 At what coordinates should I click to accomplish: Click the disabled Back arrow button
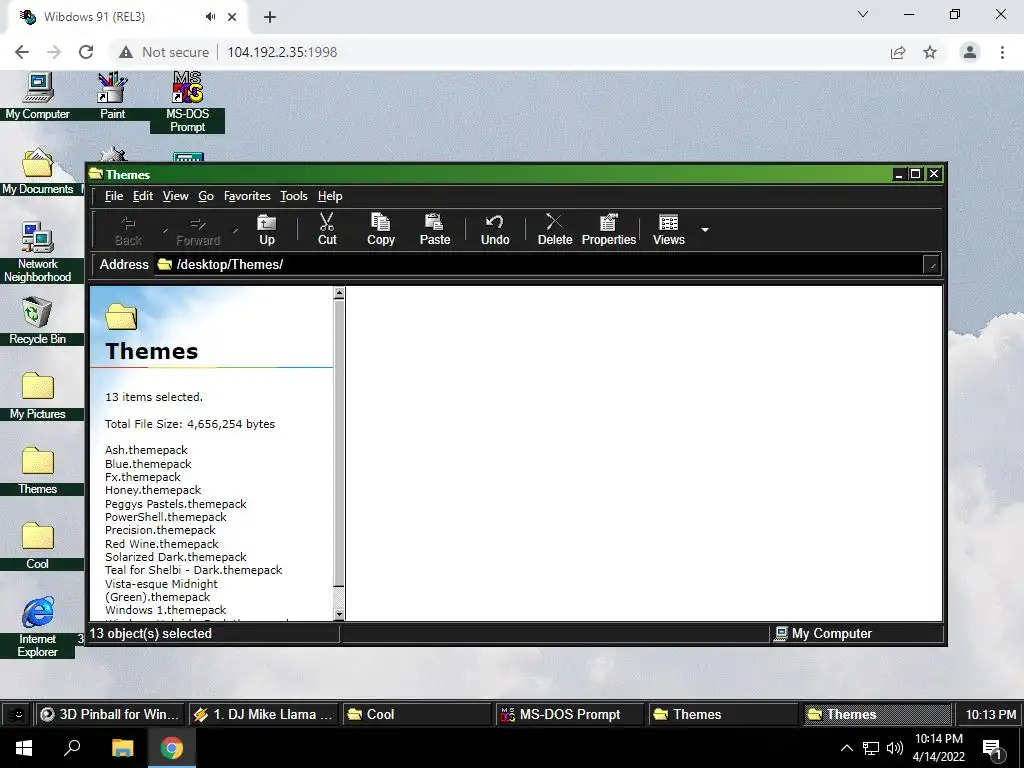tap(128, 229)
